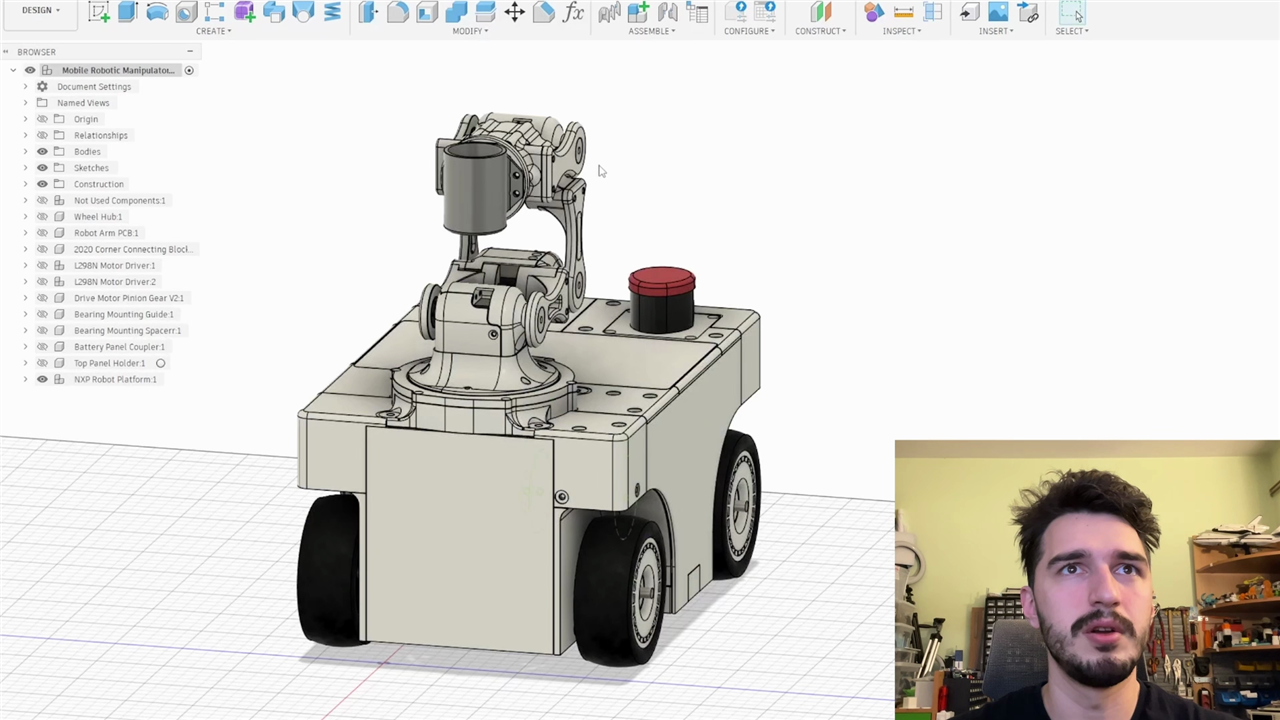Click the Measure ruler tool
This screenshot has height=720, width=1280.
tap(903, 12)
